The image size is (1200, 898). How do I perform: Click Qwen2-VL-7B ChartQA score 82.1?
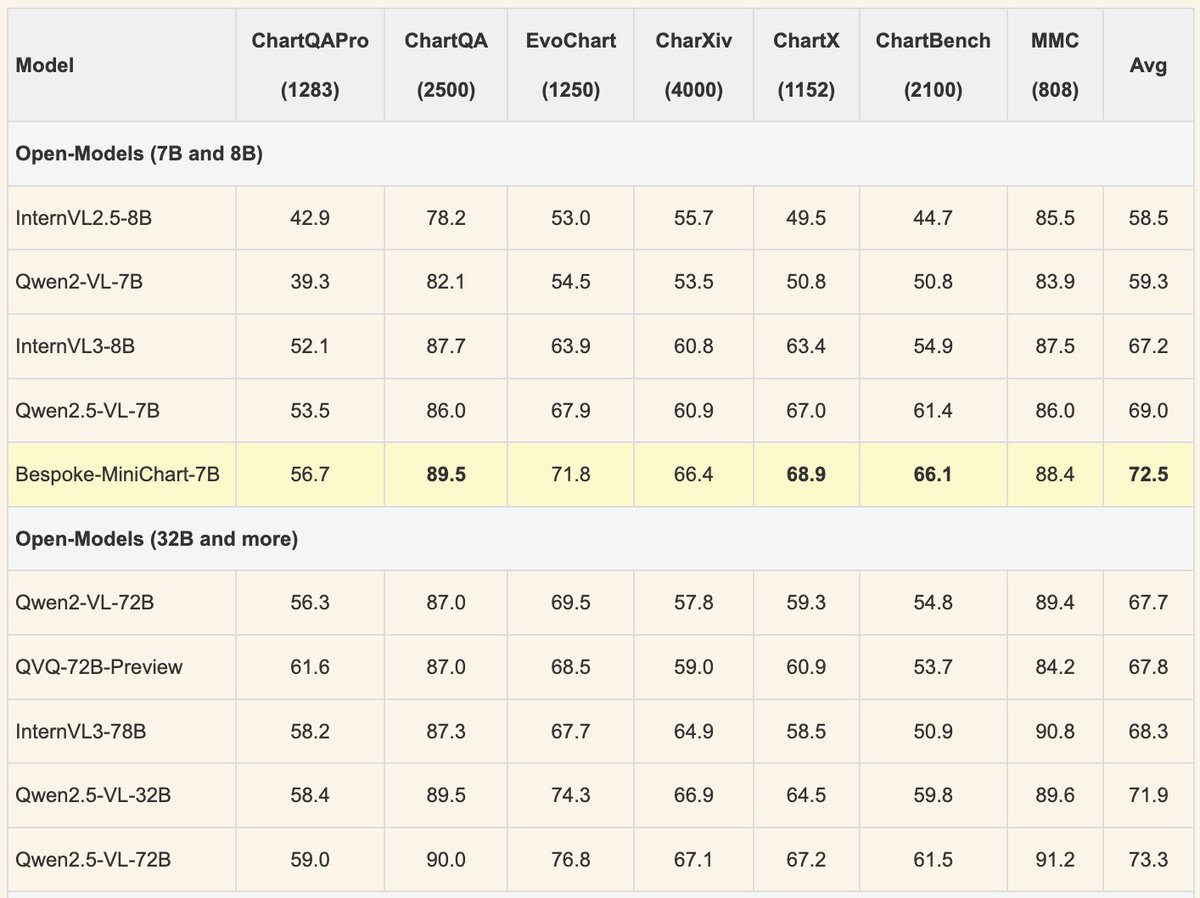tap(447, 282)
